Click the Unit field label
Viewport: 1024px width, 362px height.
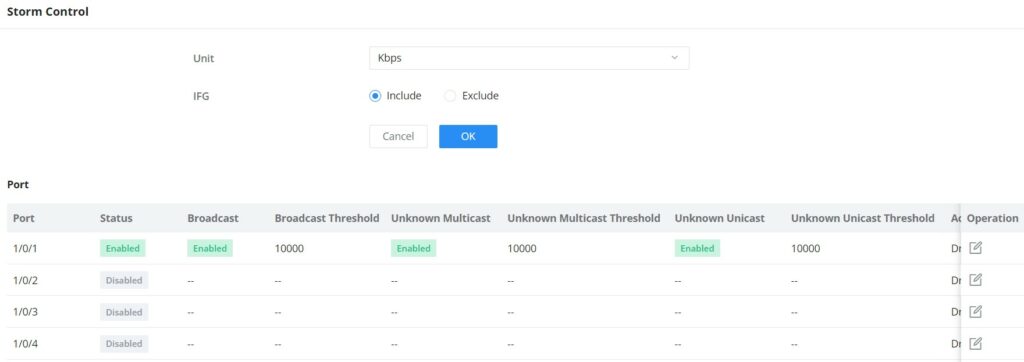click(203, 58)
